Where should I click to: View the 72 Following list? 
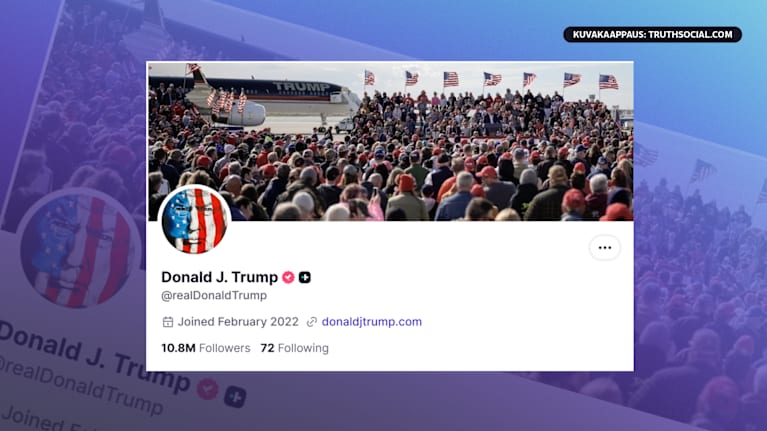294,348
